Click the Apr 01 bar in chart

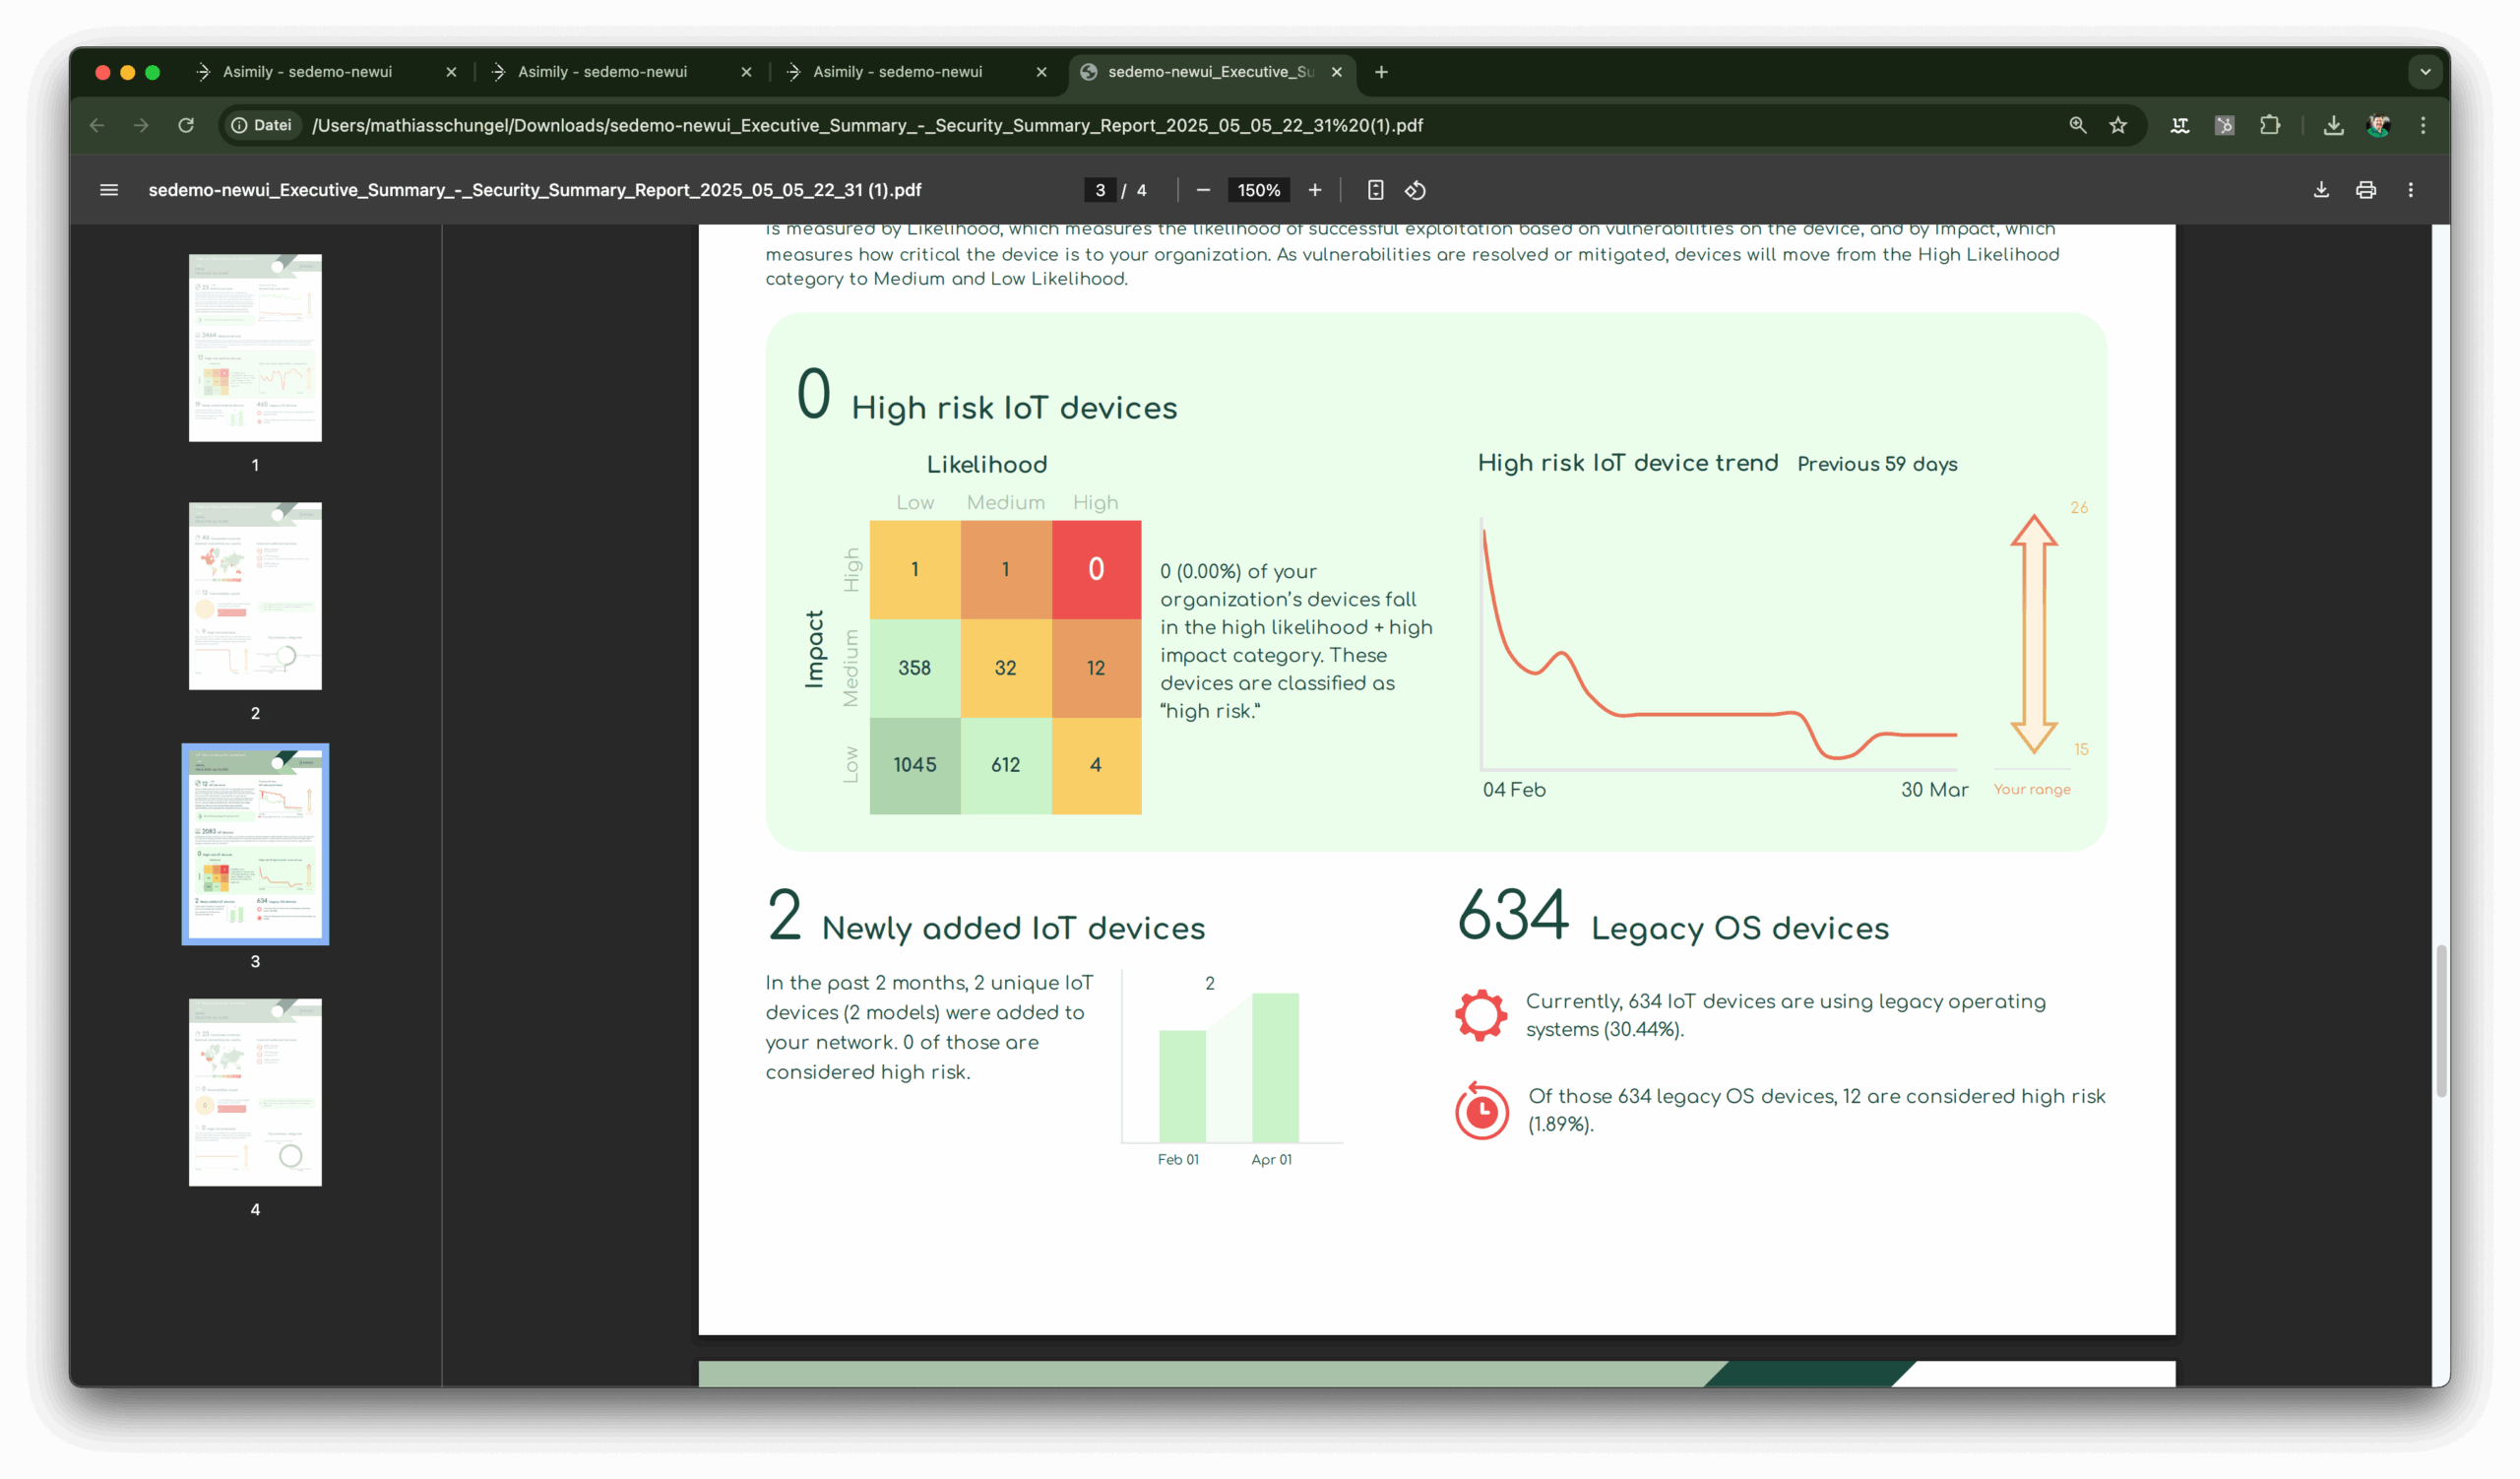(x=1275, y=1067)
